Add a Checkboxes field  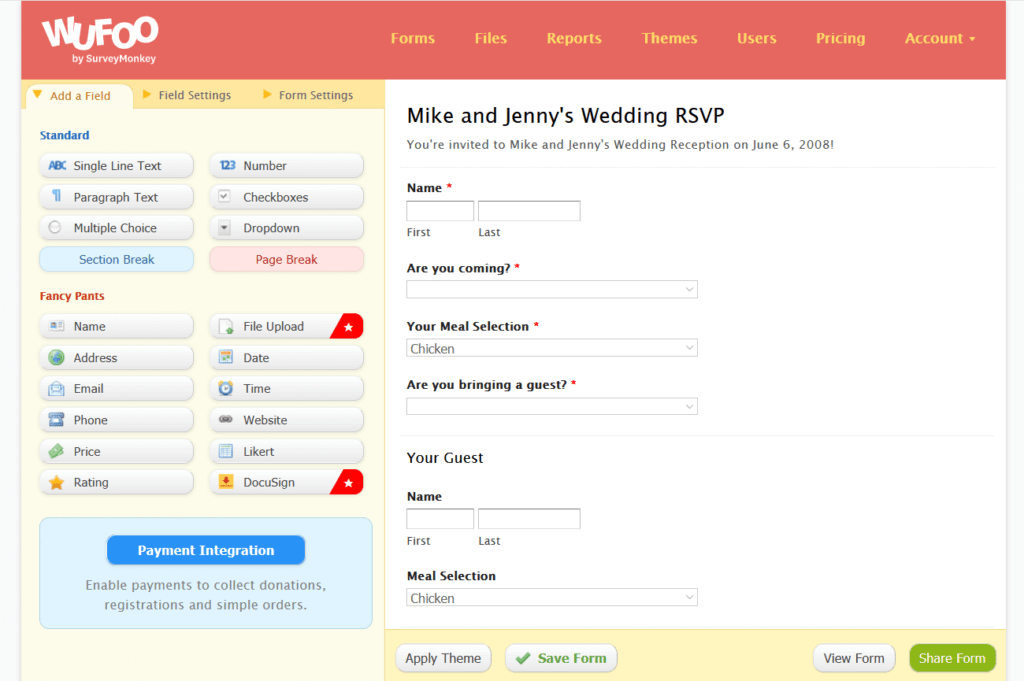point(286,196)
